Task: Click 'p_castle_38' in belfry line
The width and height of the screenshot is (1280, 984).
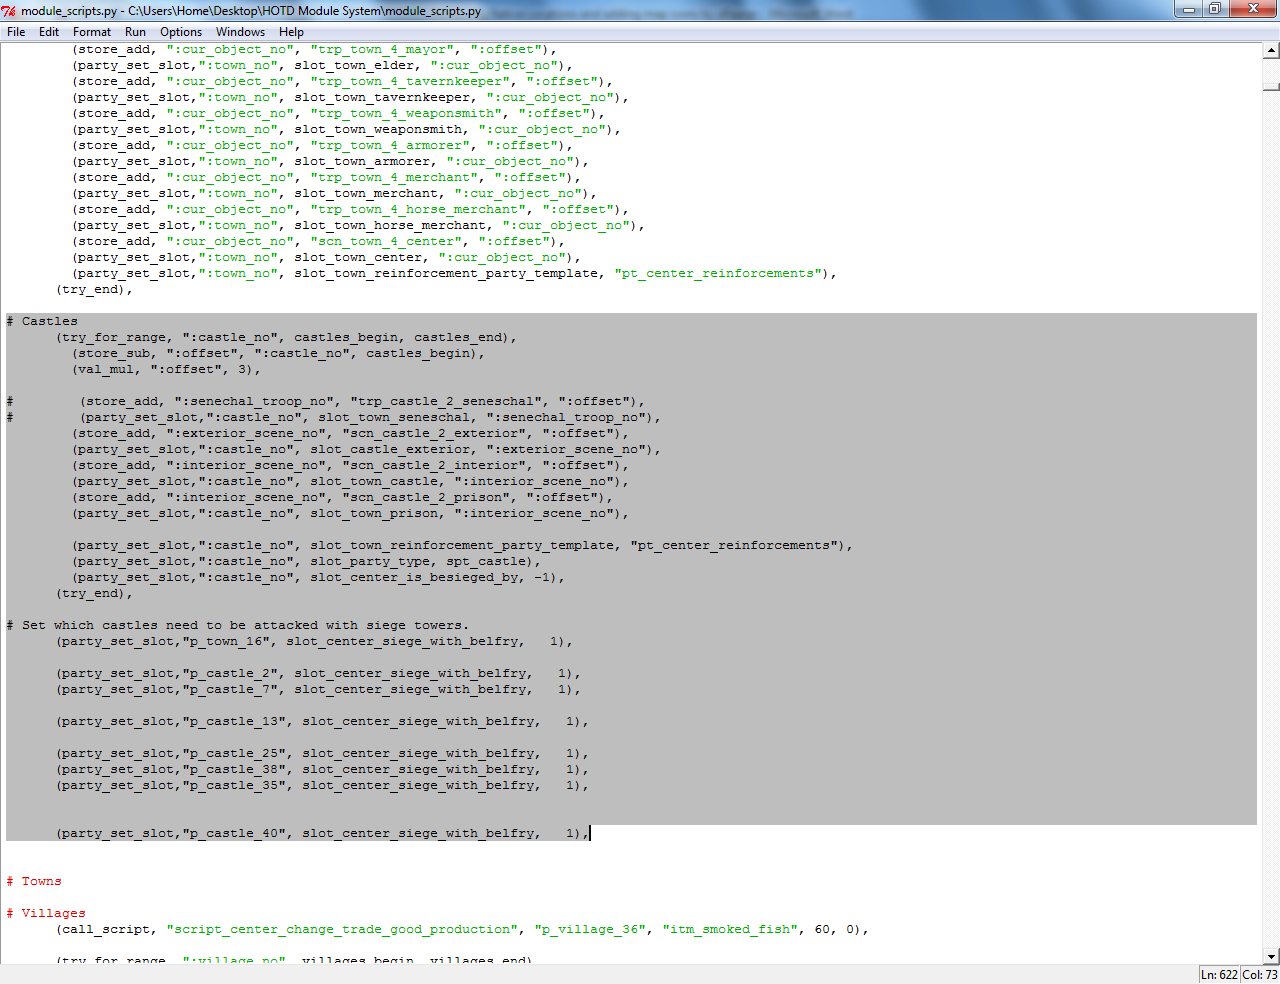Action: click(234, 769)
